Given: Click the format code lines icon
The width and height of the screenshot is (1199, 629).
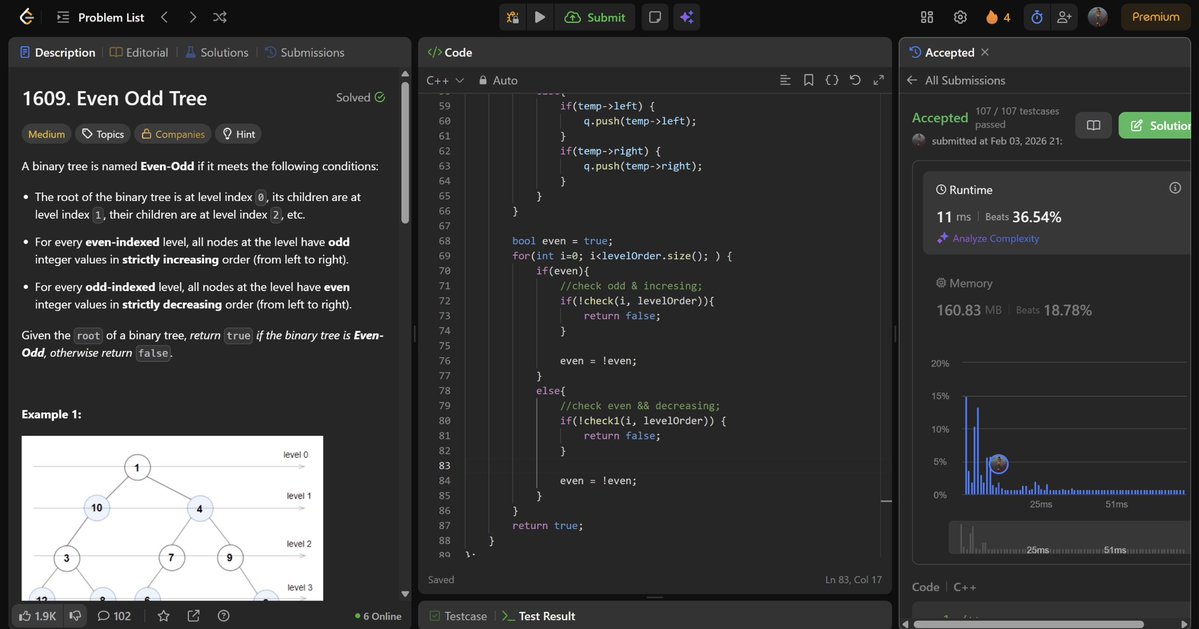Looking at the screenshot, I should (785, 80).
